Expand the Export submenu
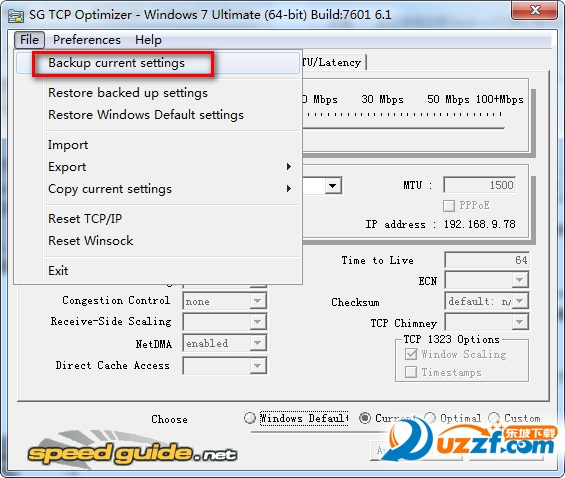This screenshot has height=478, width=565. (x=157, y=167)
